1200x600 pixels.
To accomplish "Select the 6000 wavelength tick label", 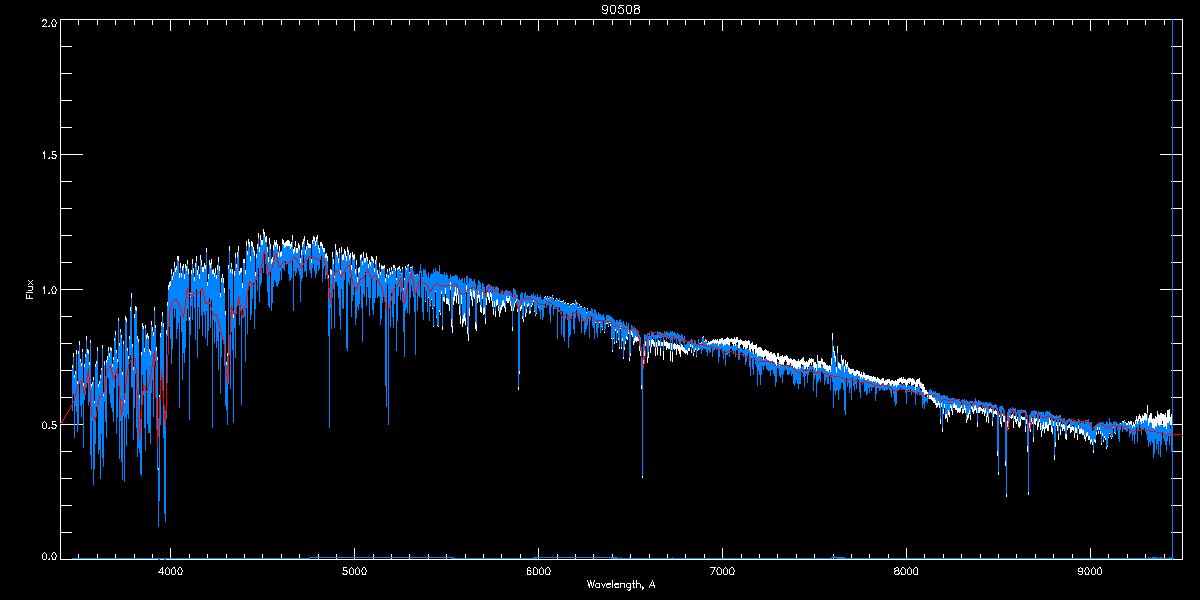I will pyautogui.click(x=538, y=571).
